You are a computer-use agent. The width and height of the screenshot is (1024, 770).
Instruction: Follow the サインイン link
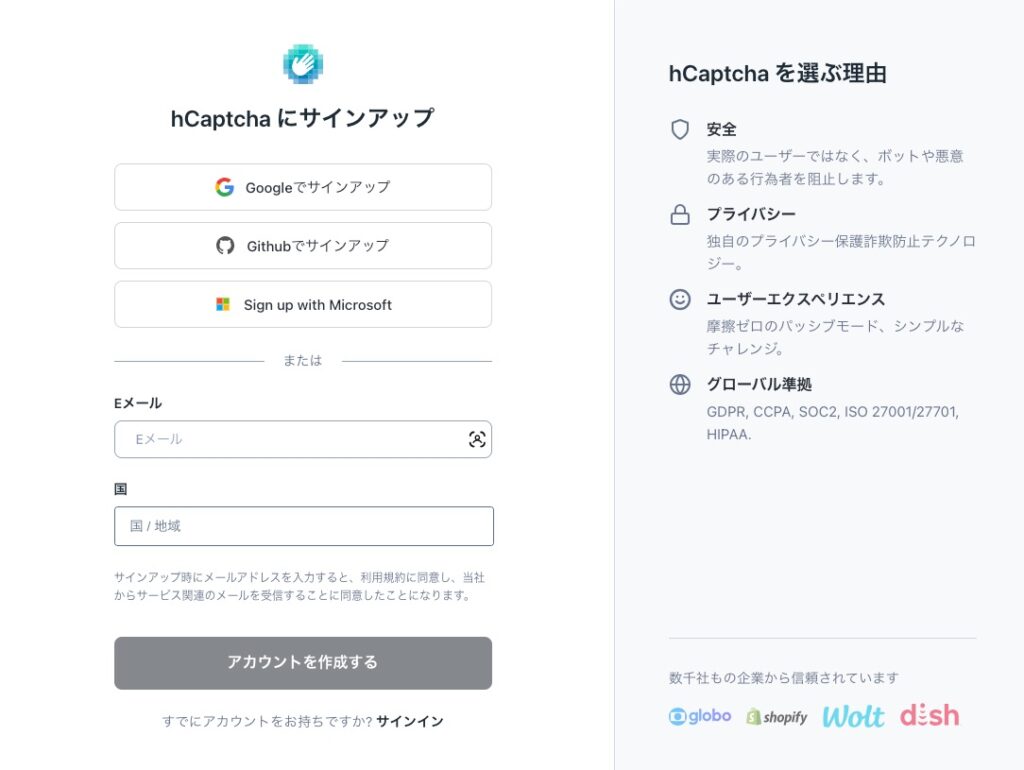coord(410,721)
